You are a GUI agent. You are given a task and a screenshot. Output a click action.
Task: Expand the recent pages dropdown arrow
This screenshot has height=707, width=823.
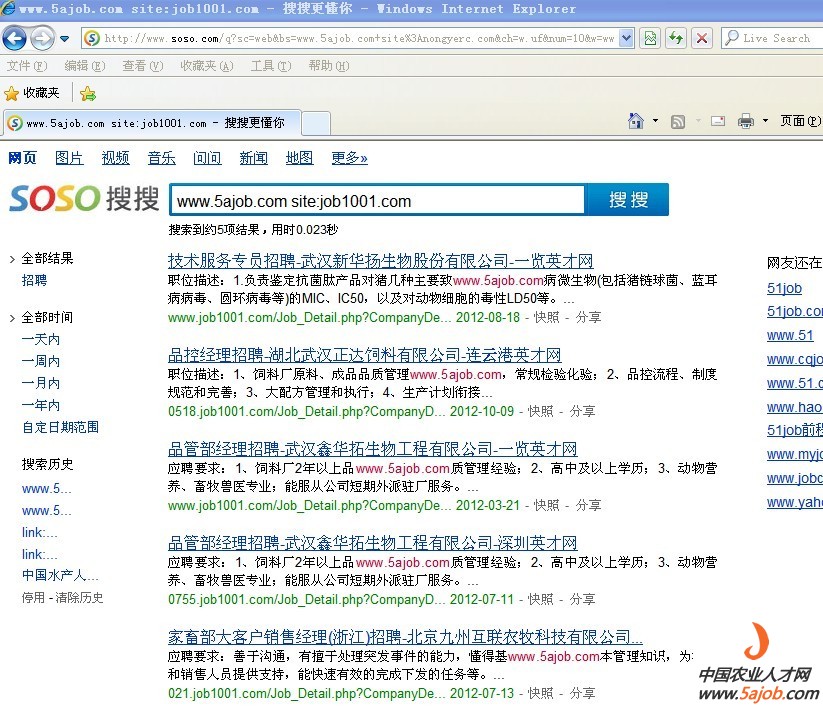pyautogui.click(x=65, y=39)
